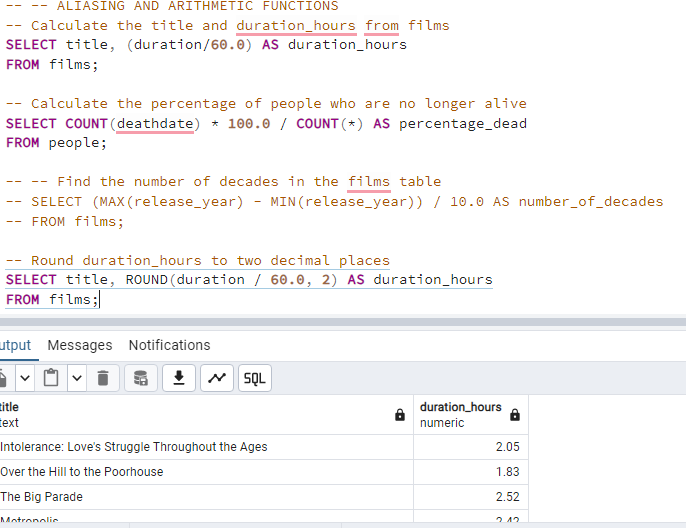Click the ROUND function in the query
This screenshot has width=686, height=528.
(x=147, y=280)
